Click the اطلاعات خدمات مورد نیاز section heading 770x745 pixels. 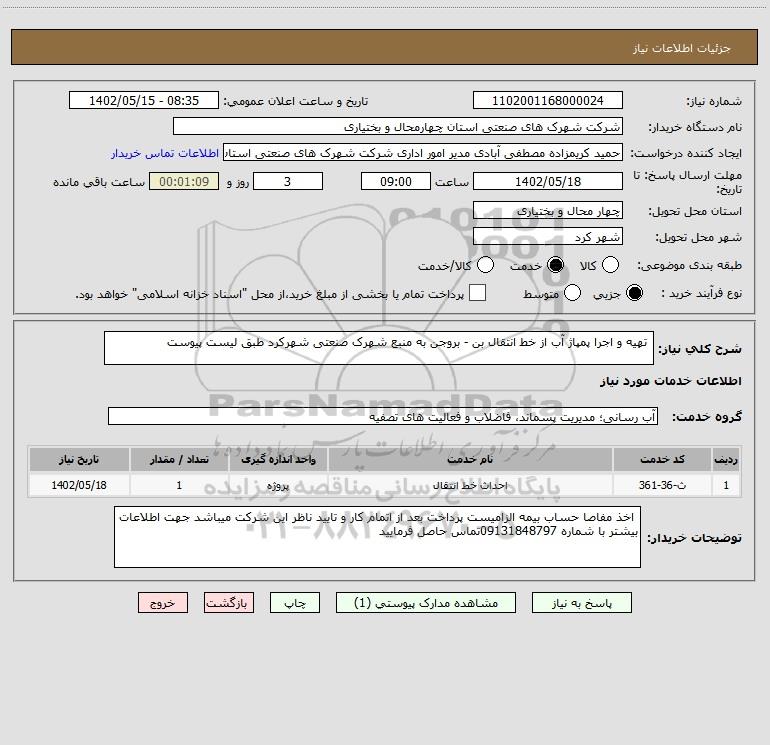(x=671, y=381)
